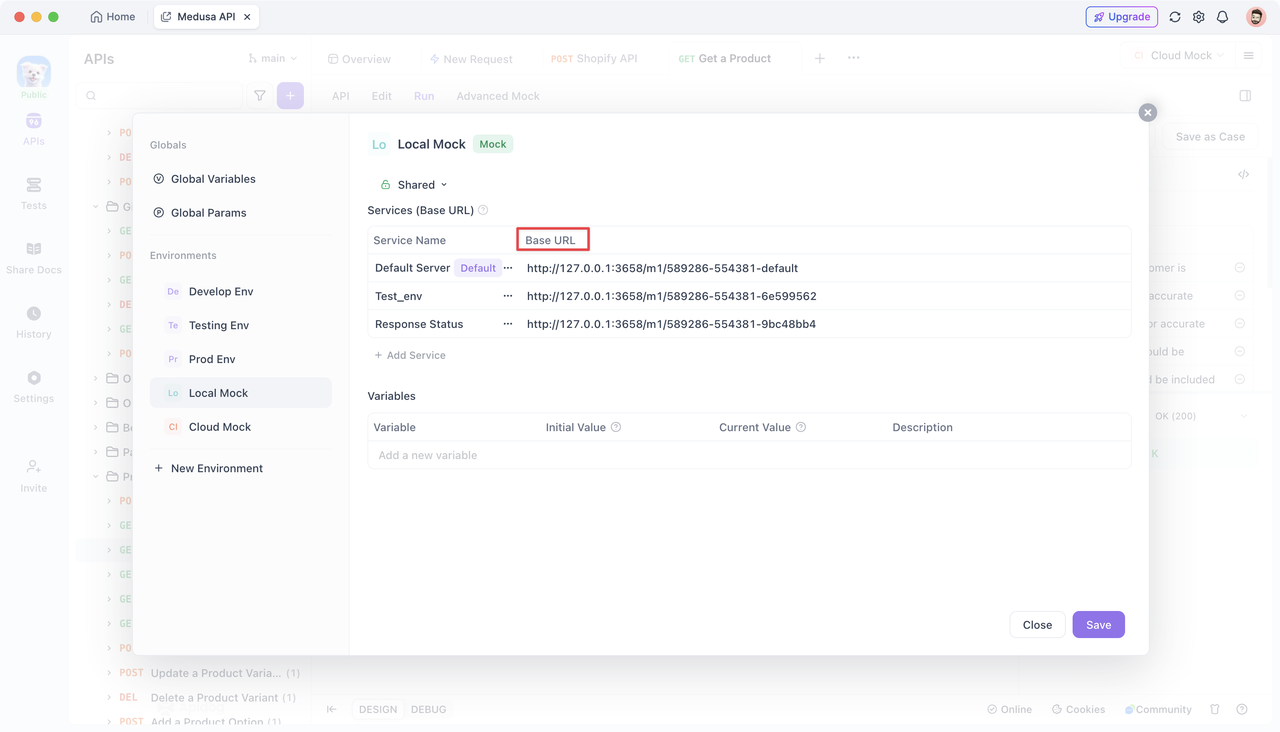Image resolution: width=1280 pixels, height=732 pixels.
Task: Click Save as Case button
Action: pyautogui.click(x=1210, y=137)
